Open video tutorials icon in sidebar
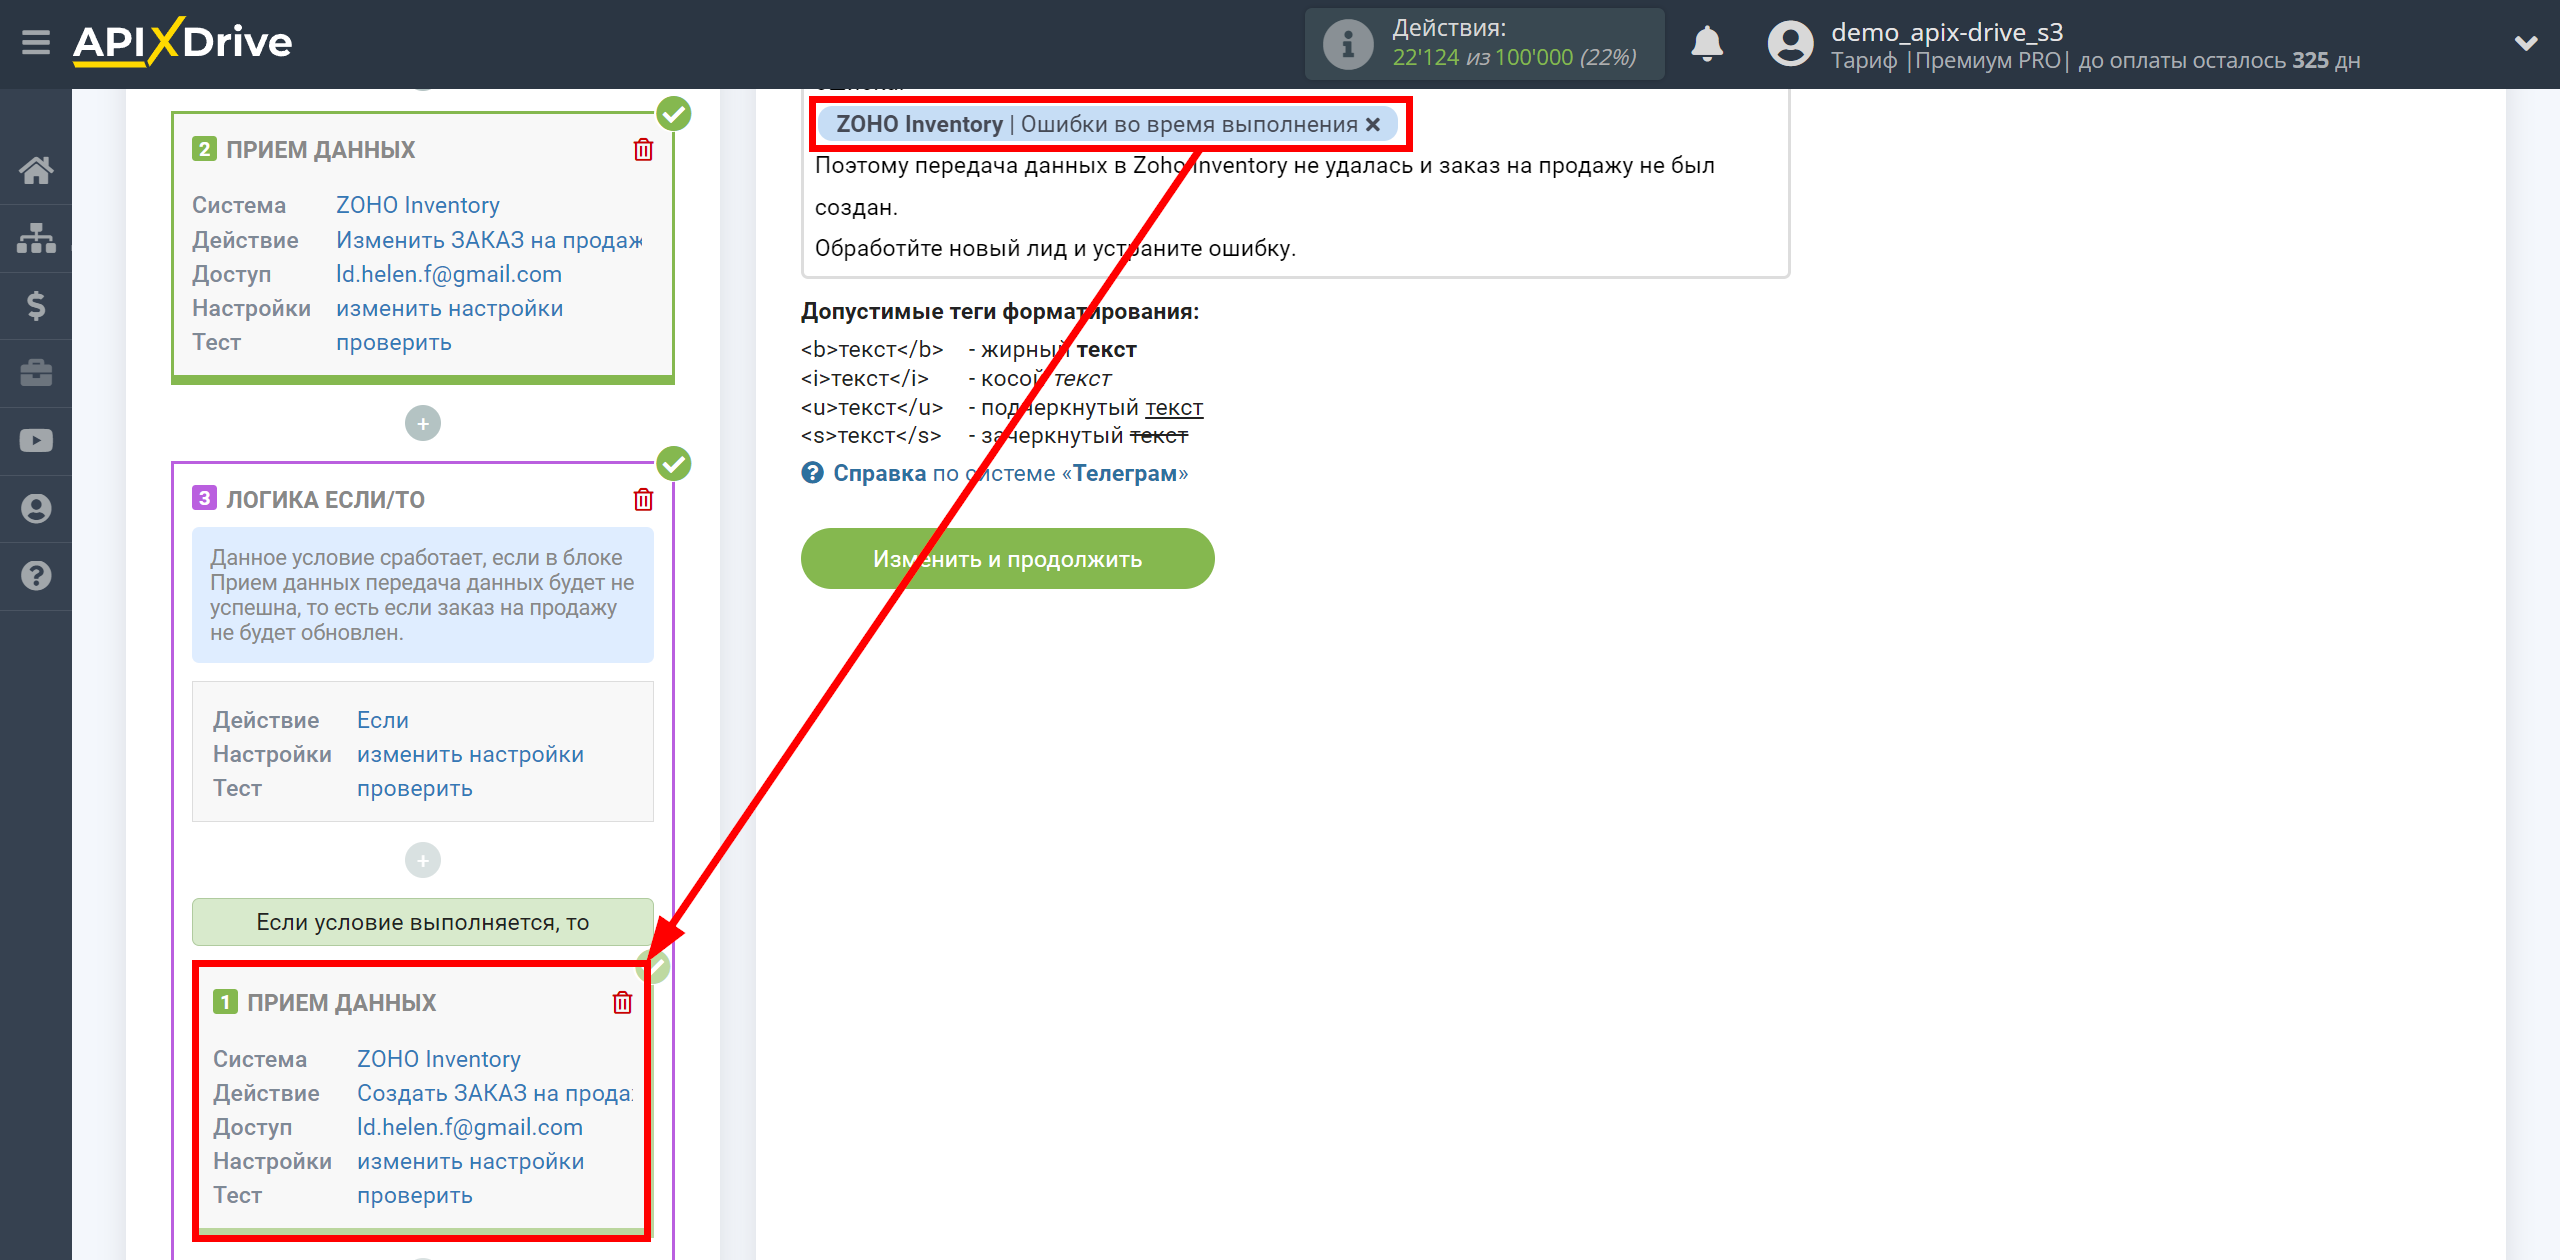Image resolution: width=2560 pixels, height=1260 pixels. (x=36, y=440)
